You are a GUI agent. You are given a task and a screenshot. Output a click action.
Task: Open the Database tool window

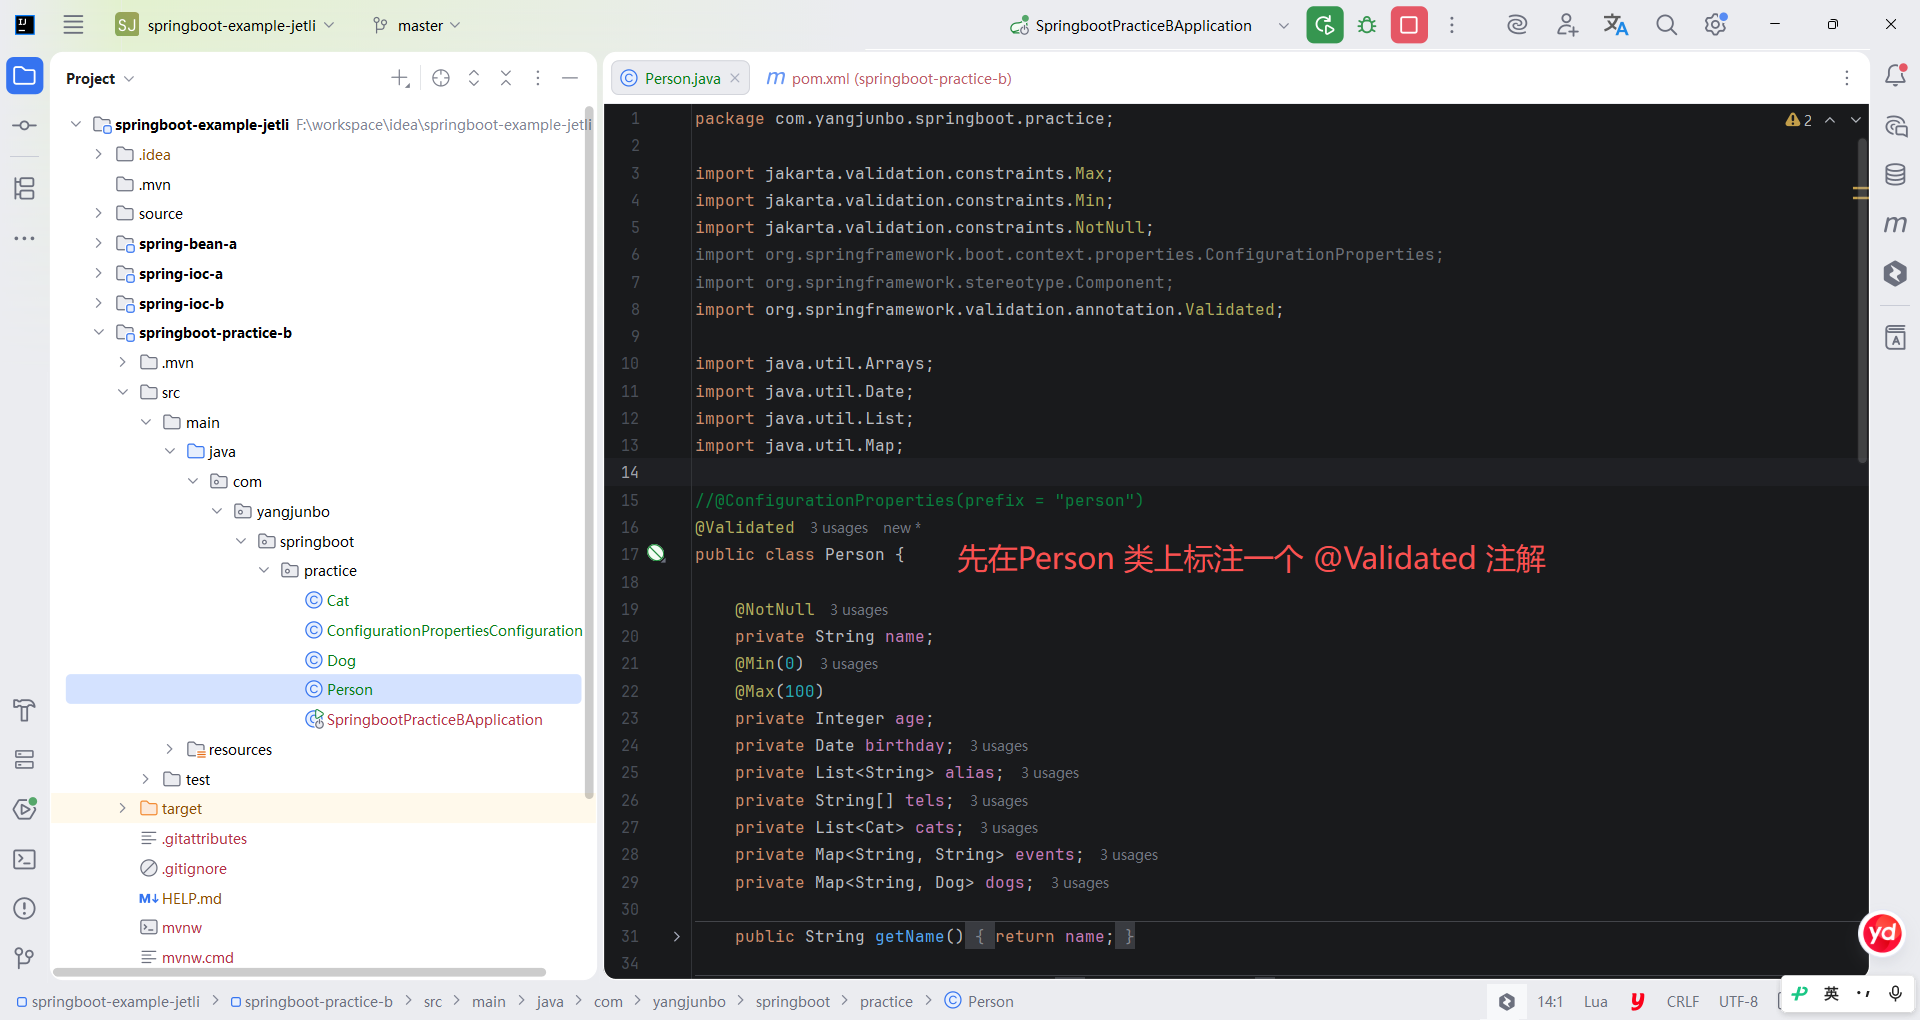[1895, 175]
